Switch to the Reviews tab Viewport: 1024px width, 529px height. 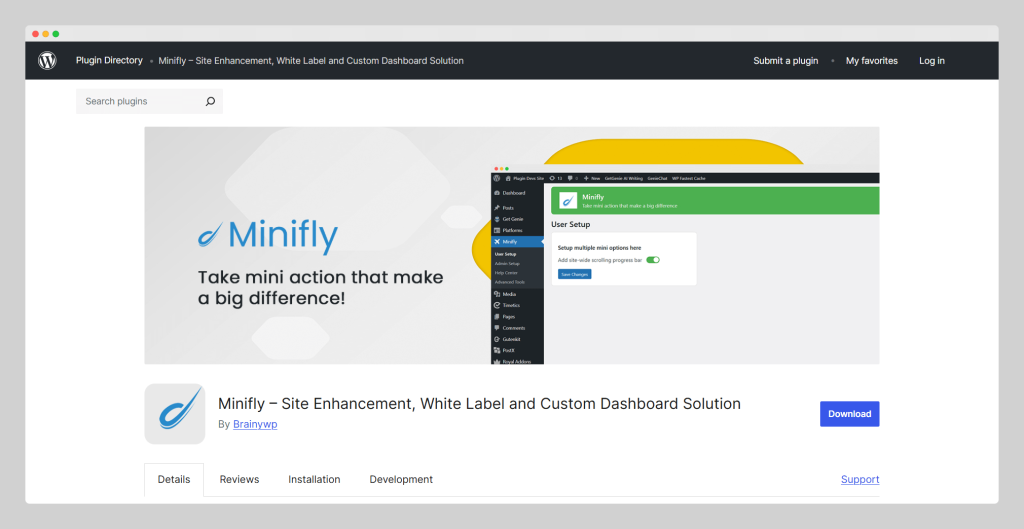tap(239, 479)
